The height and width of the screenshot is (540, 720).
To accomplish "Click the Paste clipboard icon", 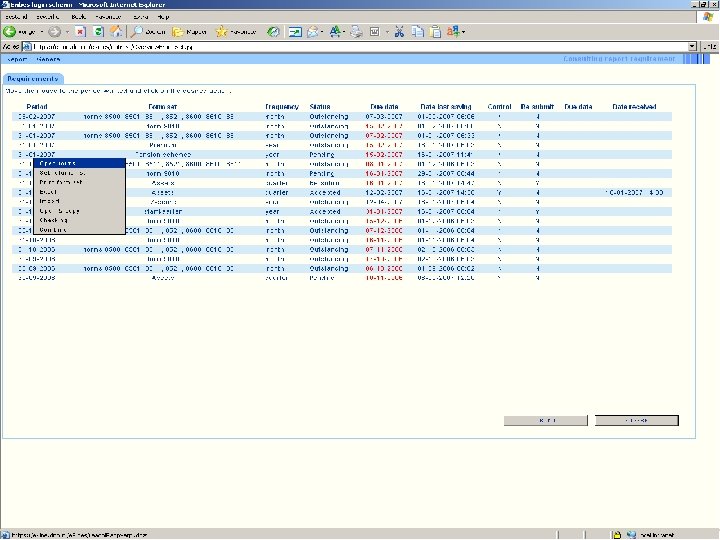I will coord(436,32).
